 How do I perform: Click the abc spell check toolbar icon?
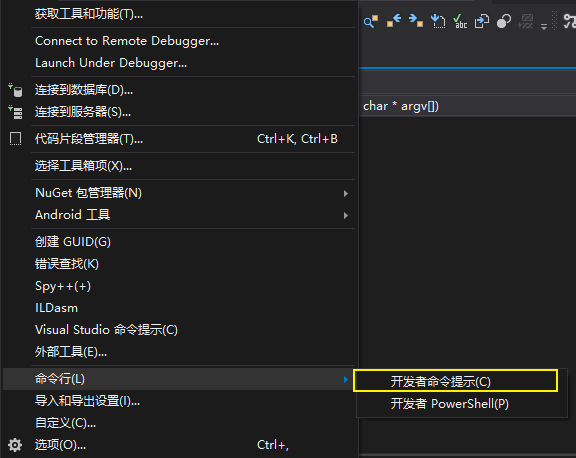[x=460, y=21]
